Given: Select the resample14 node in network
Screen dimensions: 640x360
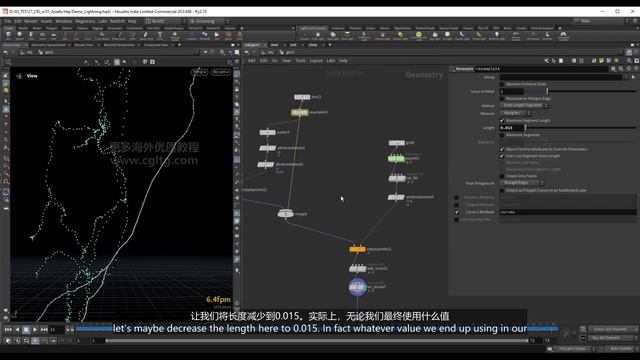Looking at the screenshot, I should click(300, 112).
